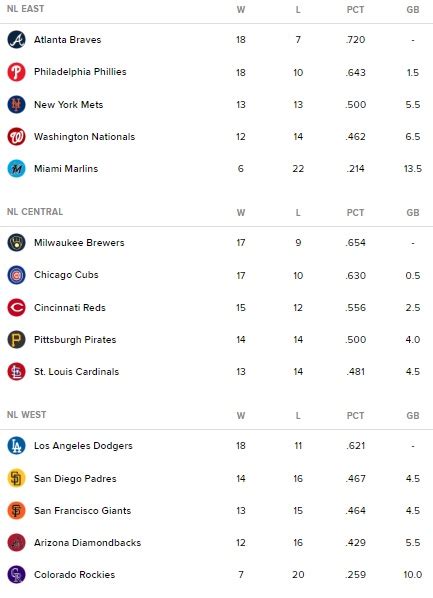Open the Los Angeles Dodgers logo
The image size is (433, 598).
16,445
